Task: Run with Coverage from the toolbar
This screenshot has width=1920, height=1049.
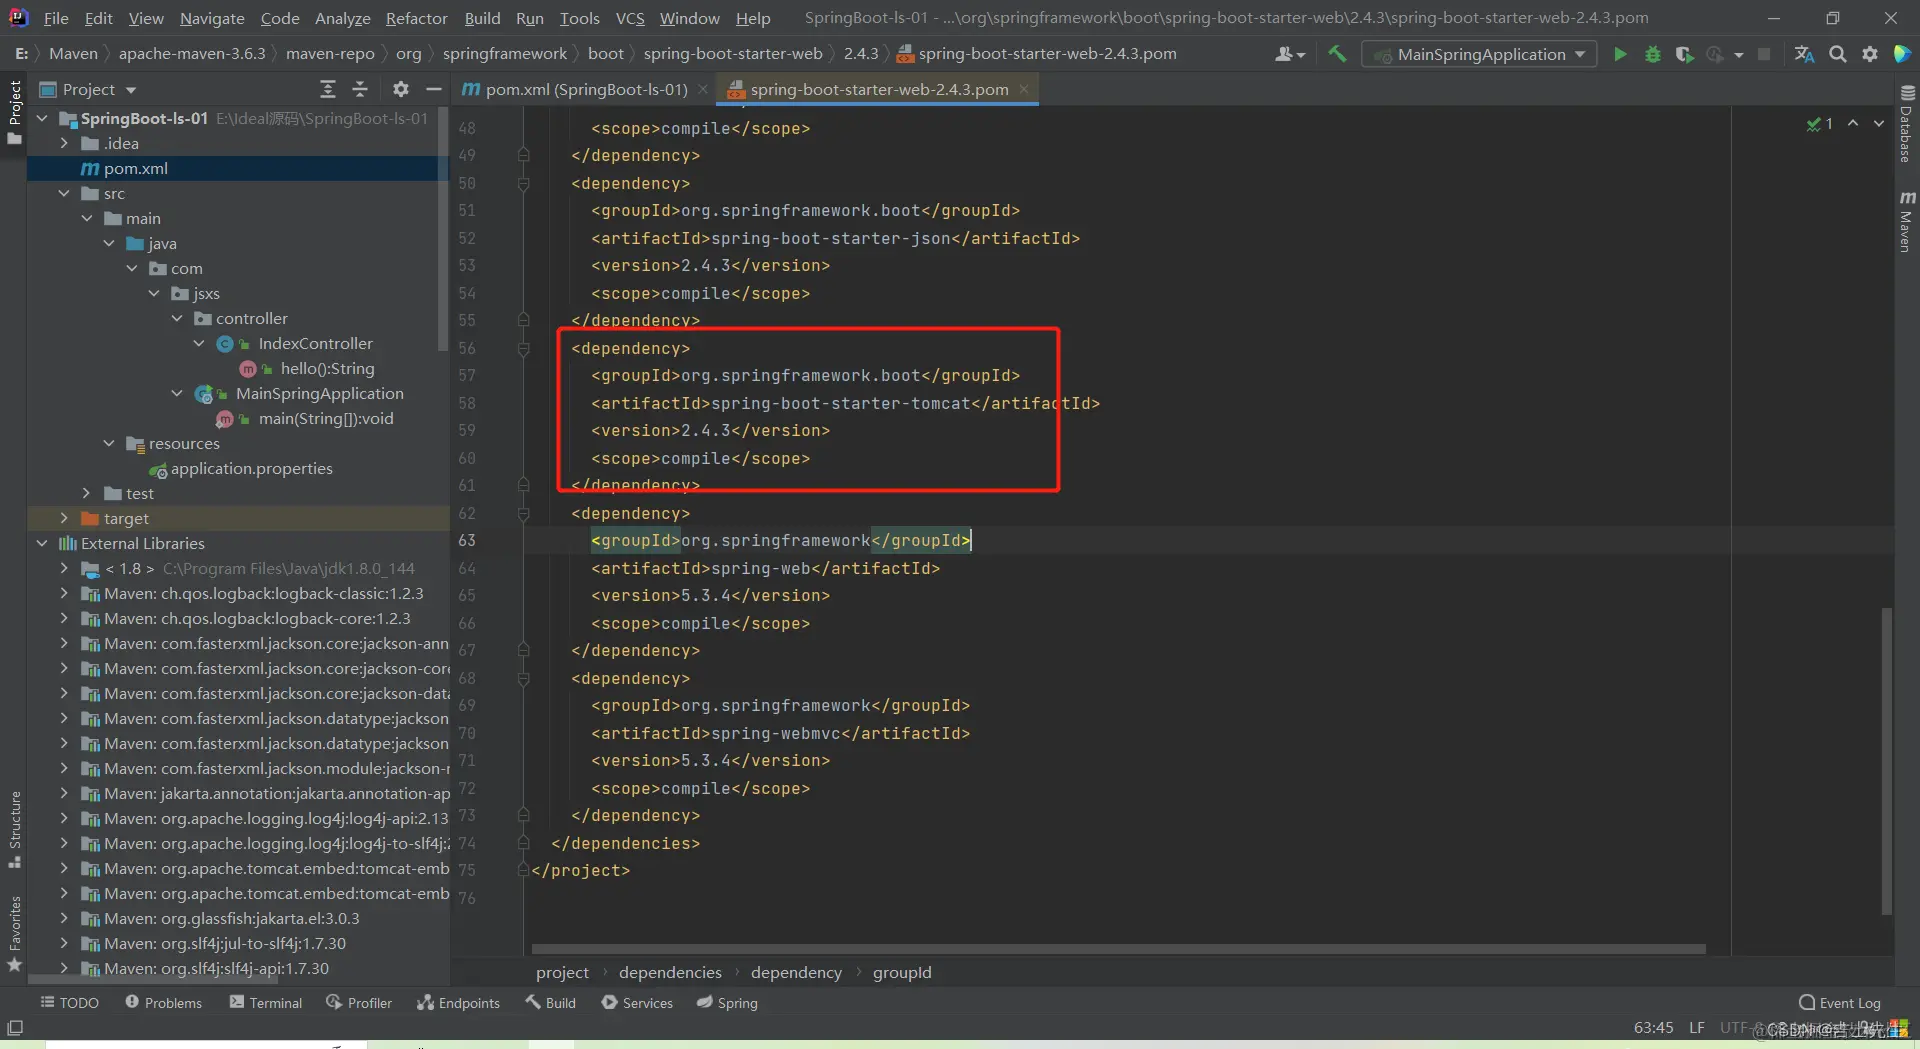Action: point(1684,54)
